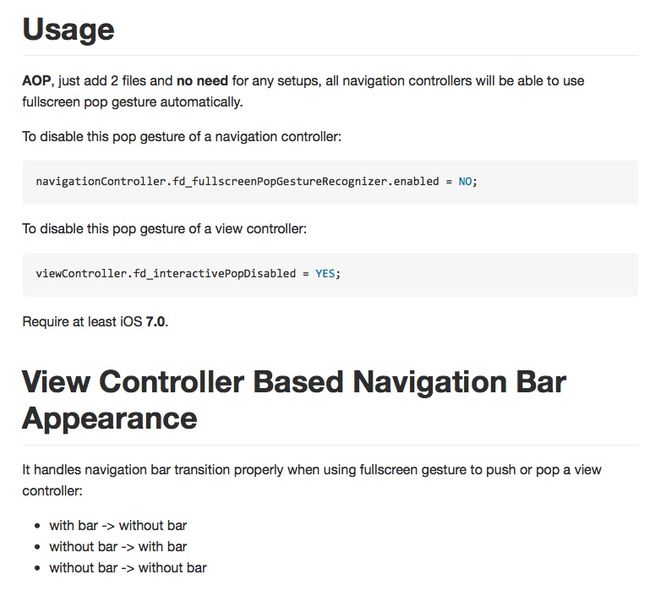
Task: Click the 'Require at least iOS' sentence
Action: point(95,322)
